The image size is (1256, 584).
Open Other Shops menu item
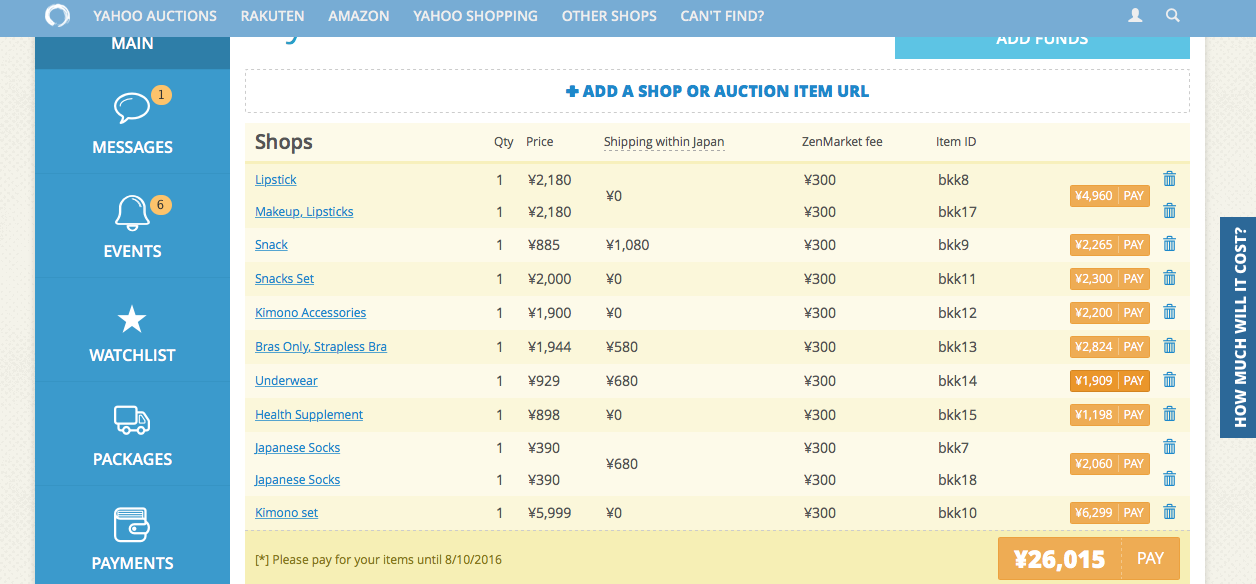coord(609,16)
